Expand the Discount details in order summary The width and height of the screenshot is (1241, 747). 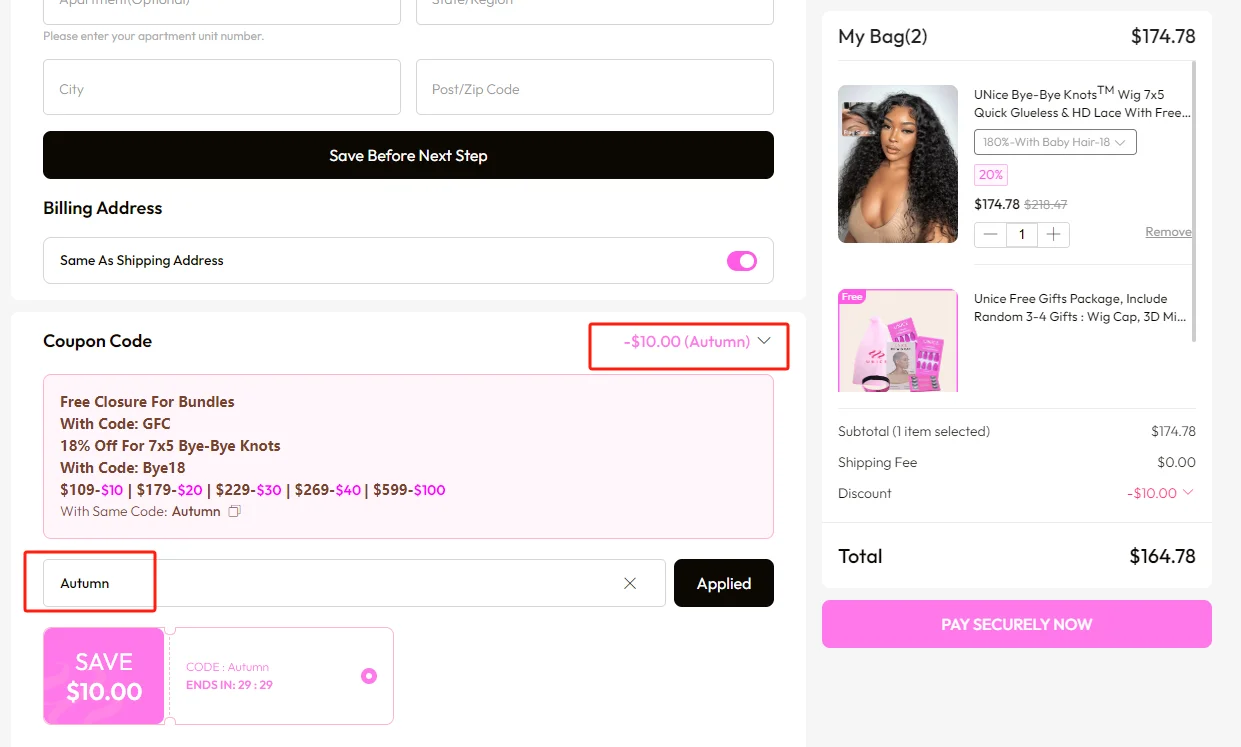[1188, 492]
